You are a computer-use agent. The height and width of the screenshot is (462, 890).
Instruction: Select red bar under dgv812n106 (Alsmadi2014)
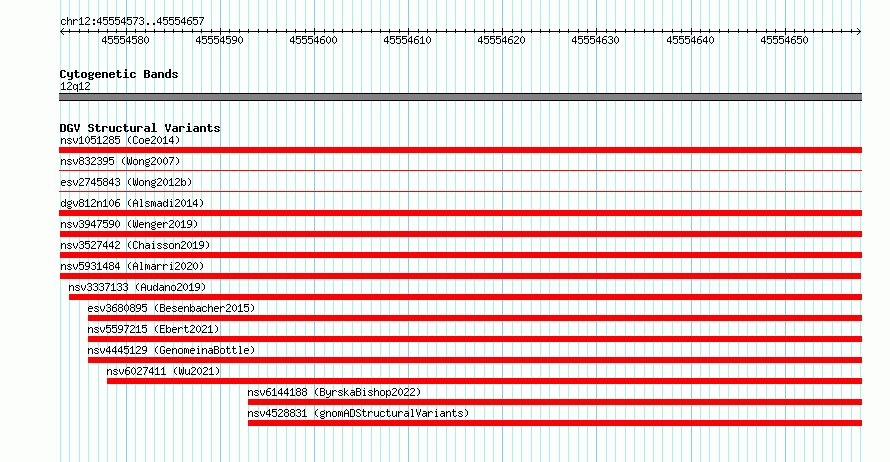(460, 213)
